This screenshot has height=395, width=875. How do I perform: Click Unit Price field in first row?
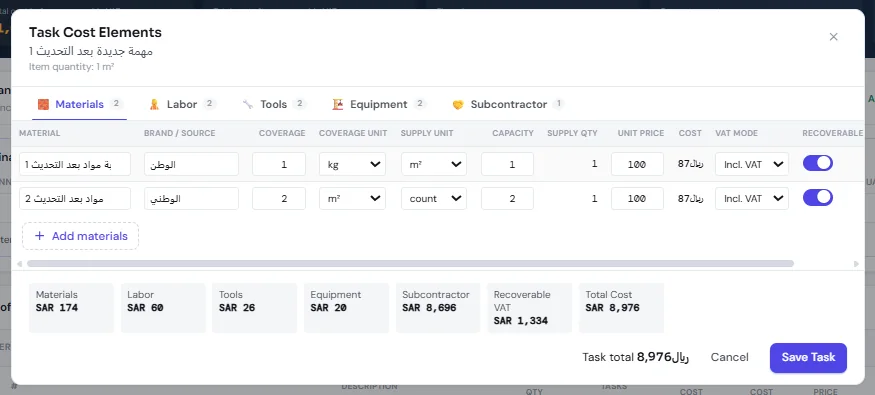637,164
